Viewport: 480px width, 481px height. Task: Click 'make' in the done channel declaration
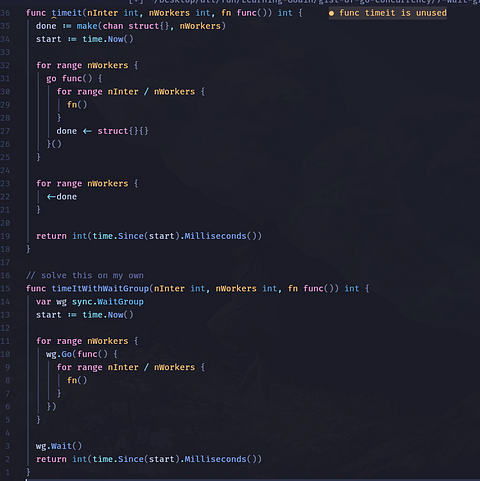87,26
